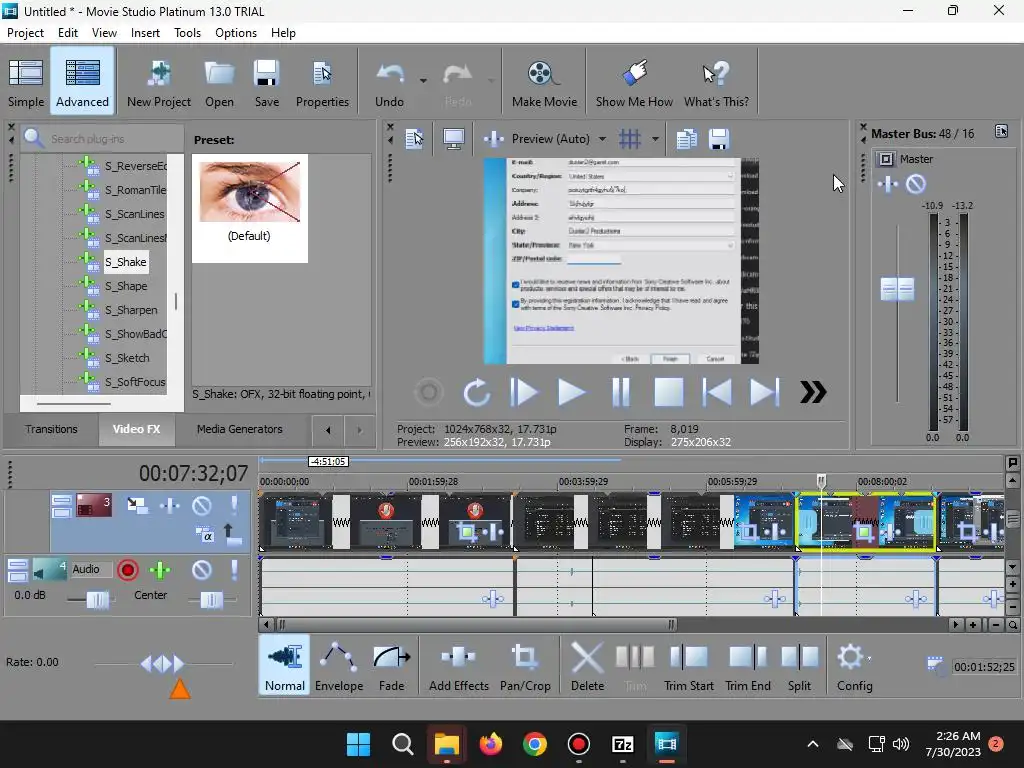Click Play From Start
This screenshot has height=768, width=1024.
tap(524, 392)
